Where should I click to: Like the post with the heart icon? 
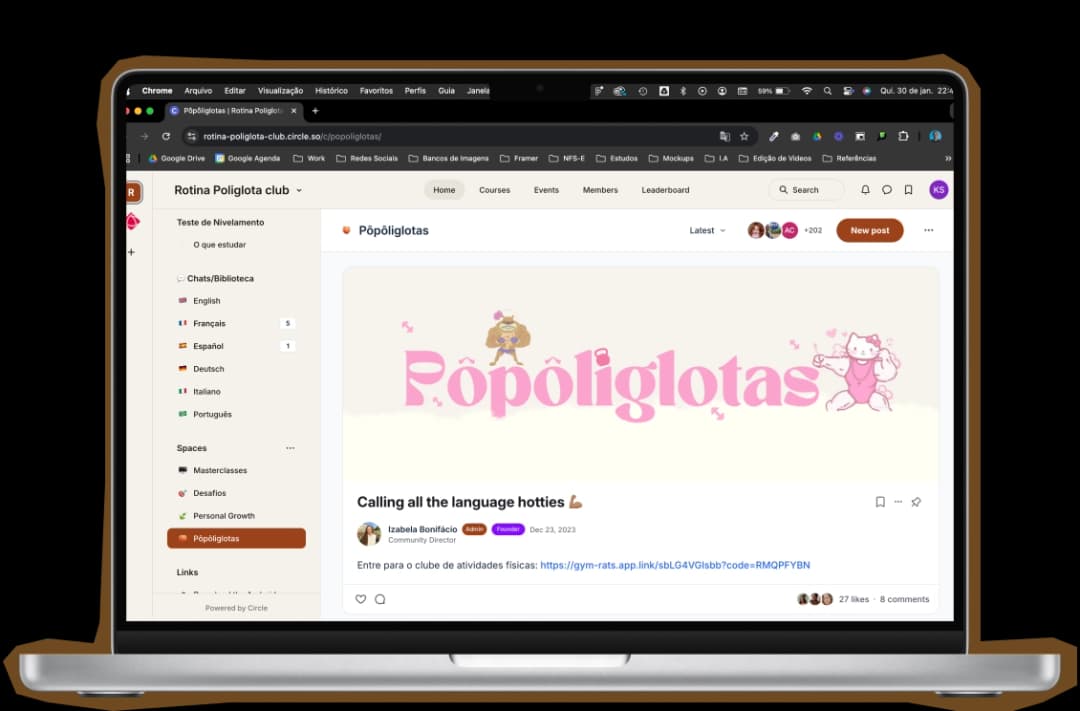click(x=360, y=599)
